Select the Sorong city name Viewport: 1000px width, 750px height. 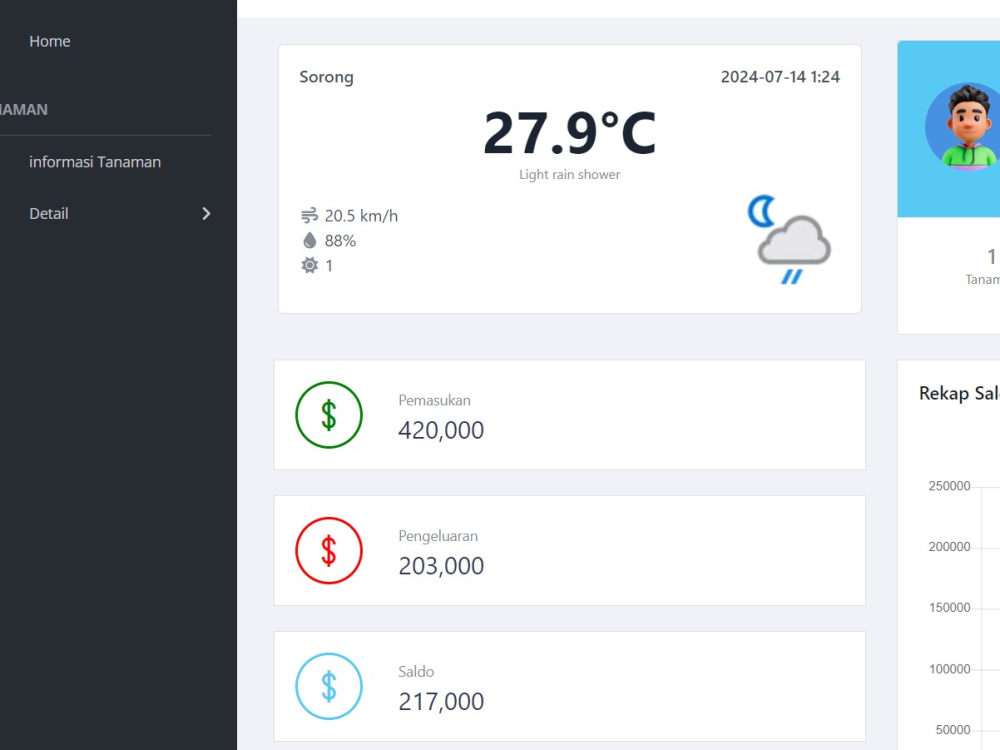(327, 77)
